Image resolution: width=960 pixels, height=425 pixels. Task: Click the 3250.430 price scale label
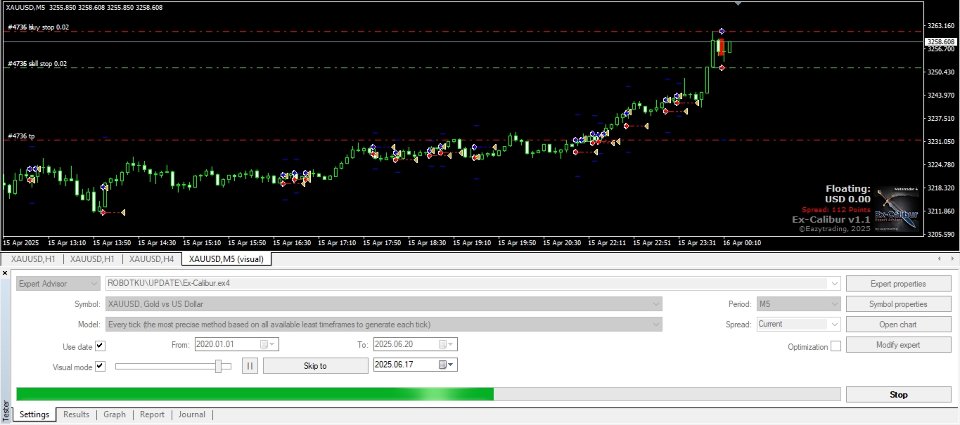(x=942, y=72)
